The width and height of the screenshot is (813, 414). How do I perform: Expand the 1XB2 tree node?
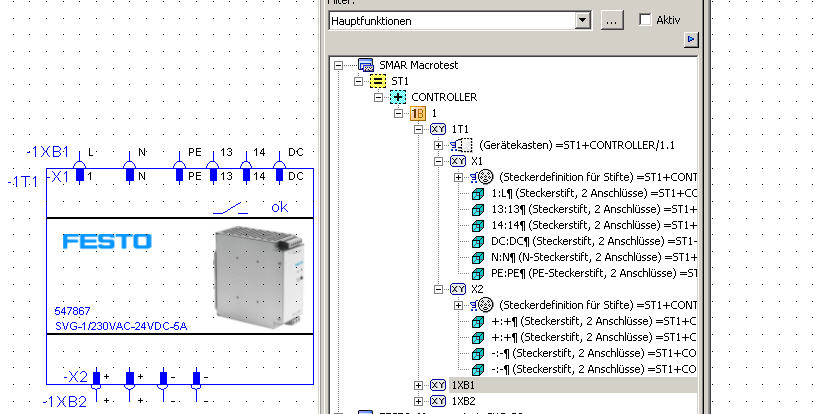418,401
